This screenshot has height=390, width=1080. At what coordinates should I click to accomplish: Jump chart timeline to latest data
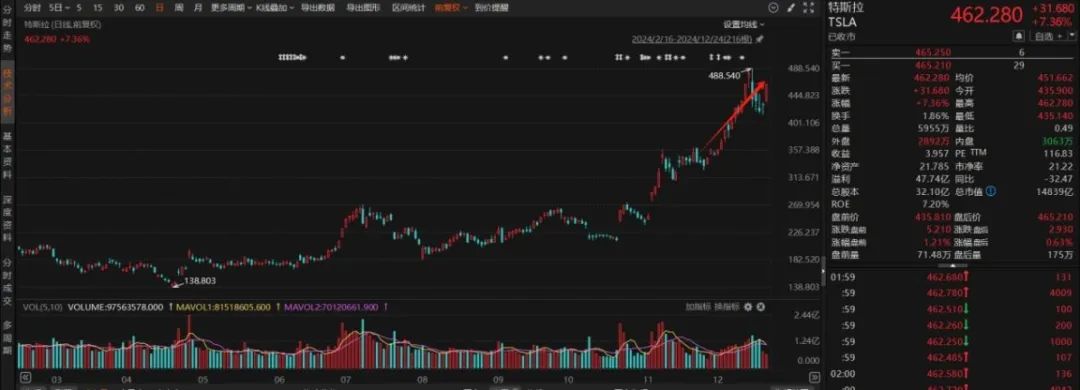point(815,377)
